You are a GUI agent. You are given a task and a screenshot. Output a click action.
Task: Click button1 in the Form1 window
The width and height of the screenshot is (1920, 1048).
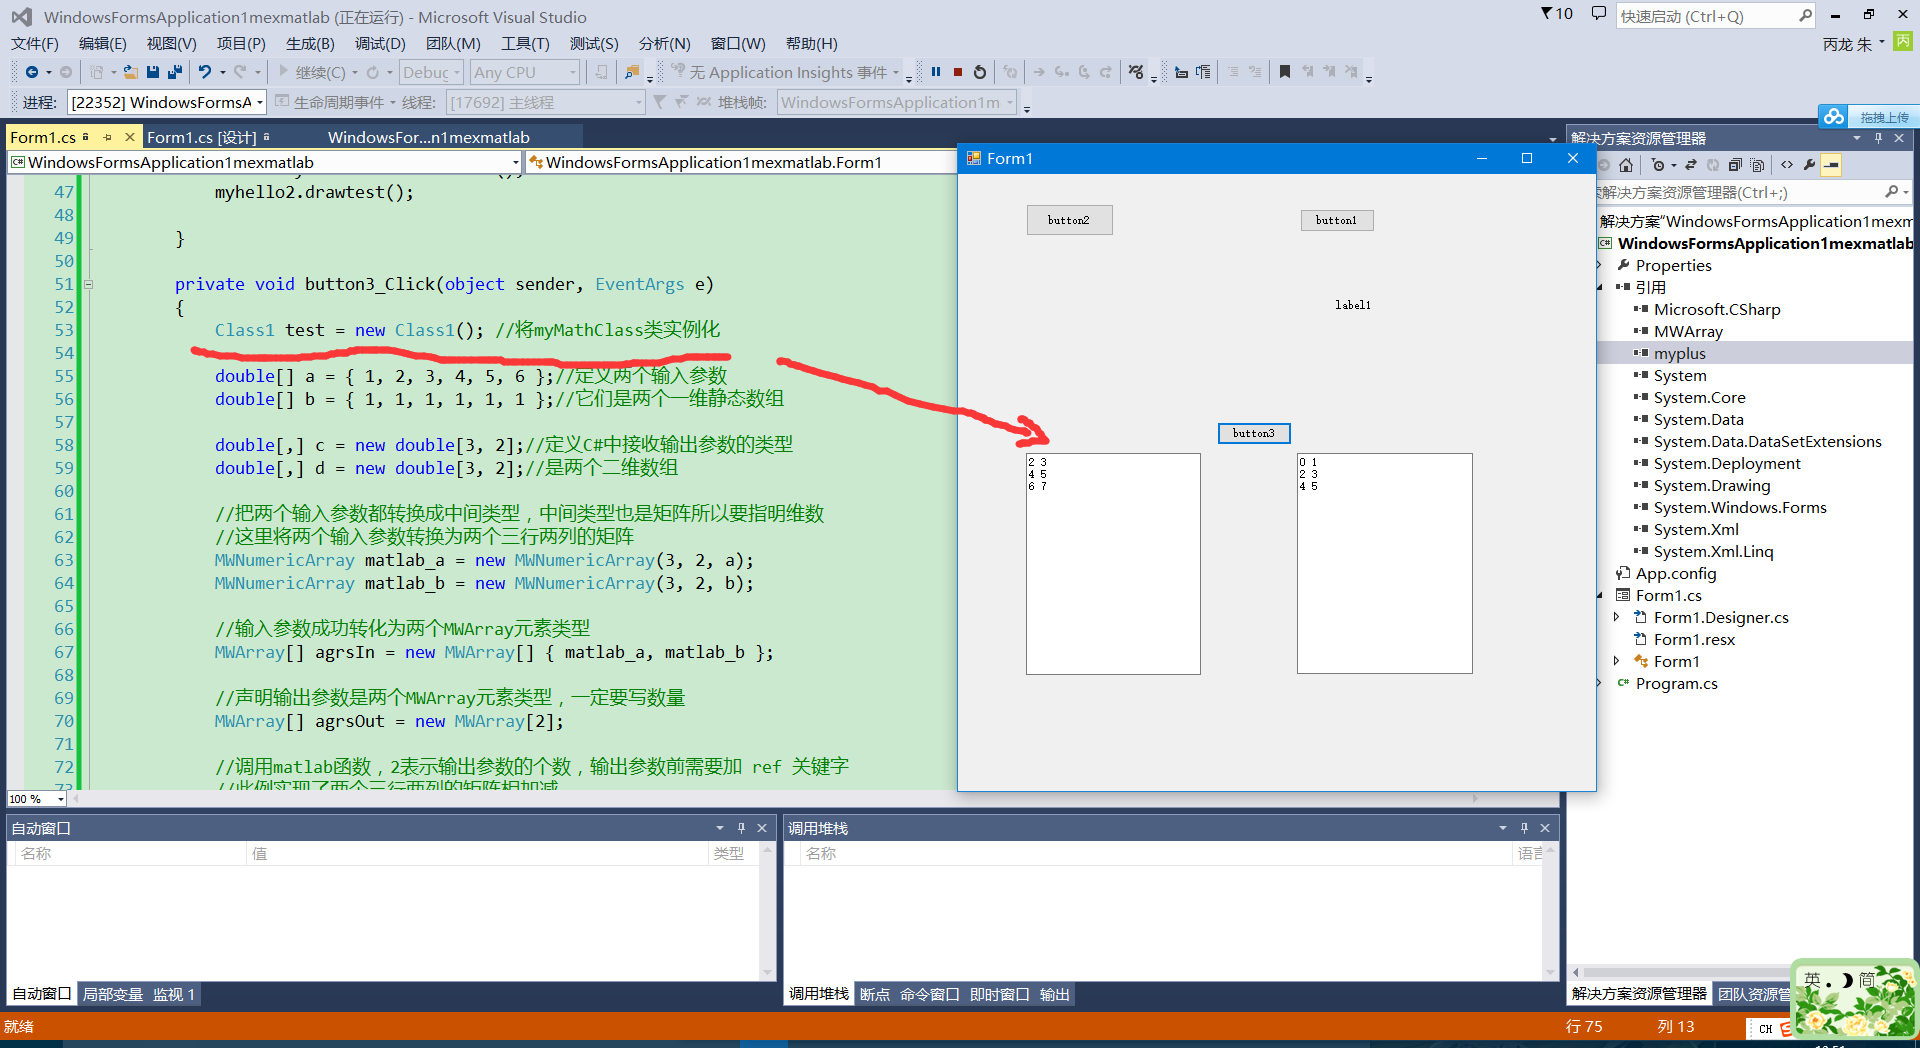(1336, 220)
